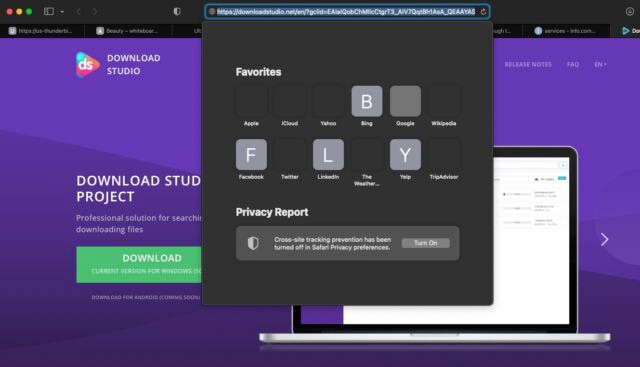The height and width of the screenshot is (367, 640).
Task: Open the LinkedIn favorite tile
Action: tap(328, 154)
